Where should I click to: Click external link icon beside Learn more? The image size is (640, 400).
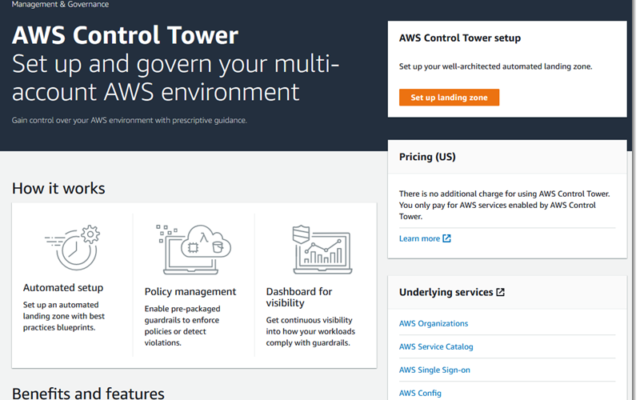click(447, 238)
